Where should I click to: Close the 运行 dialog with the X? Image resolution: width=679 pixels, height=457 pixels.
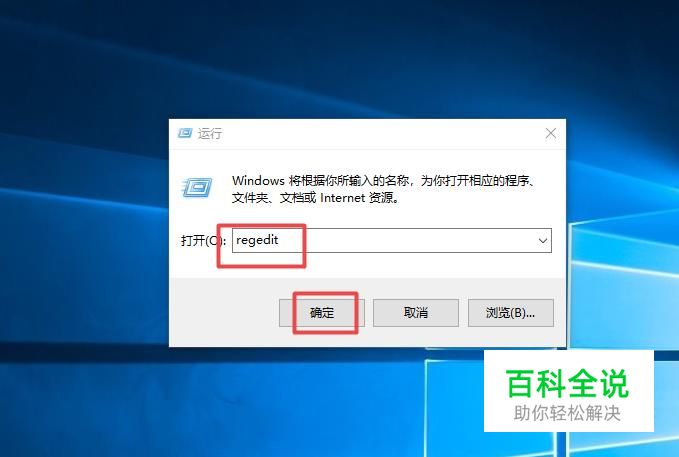[550, 133]
